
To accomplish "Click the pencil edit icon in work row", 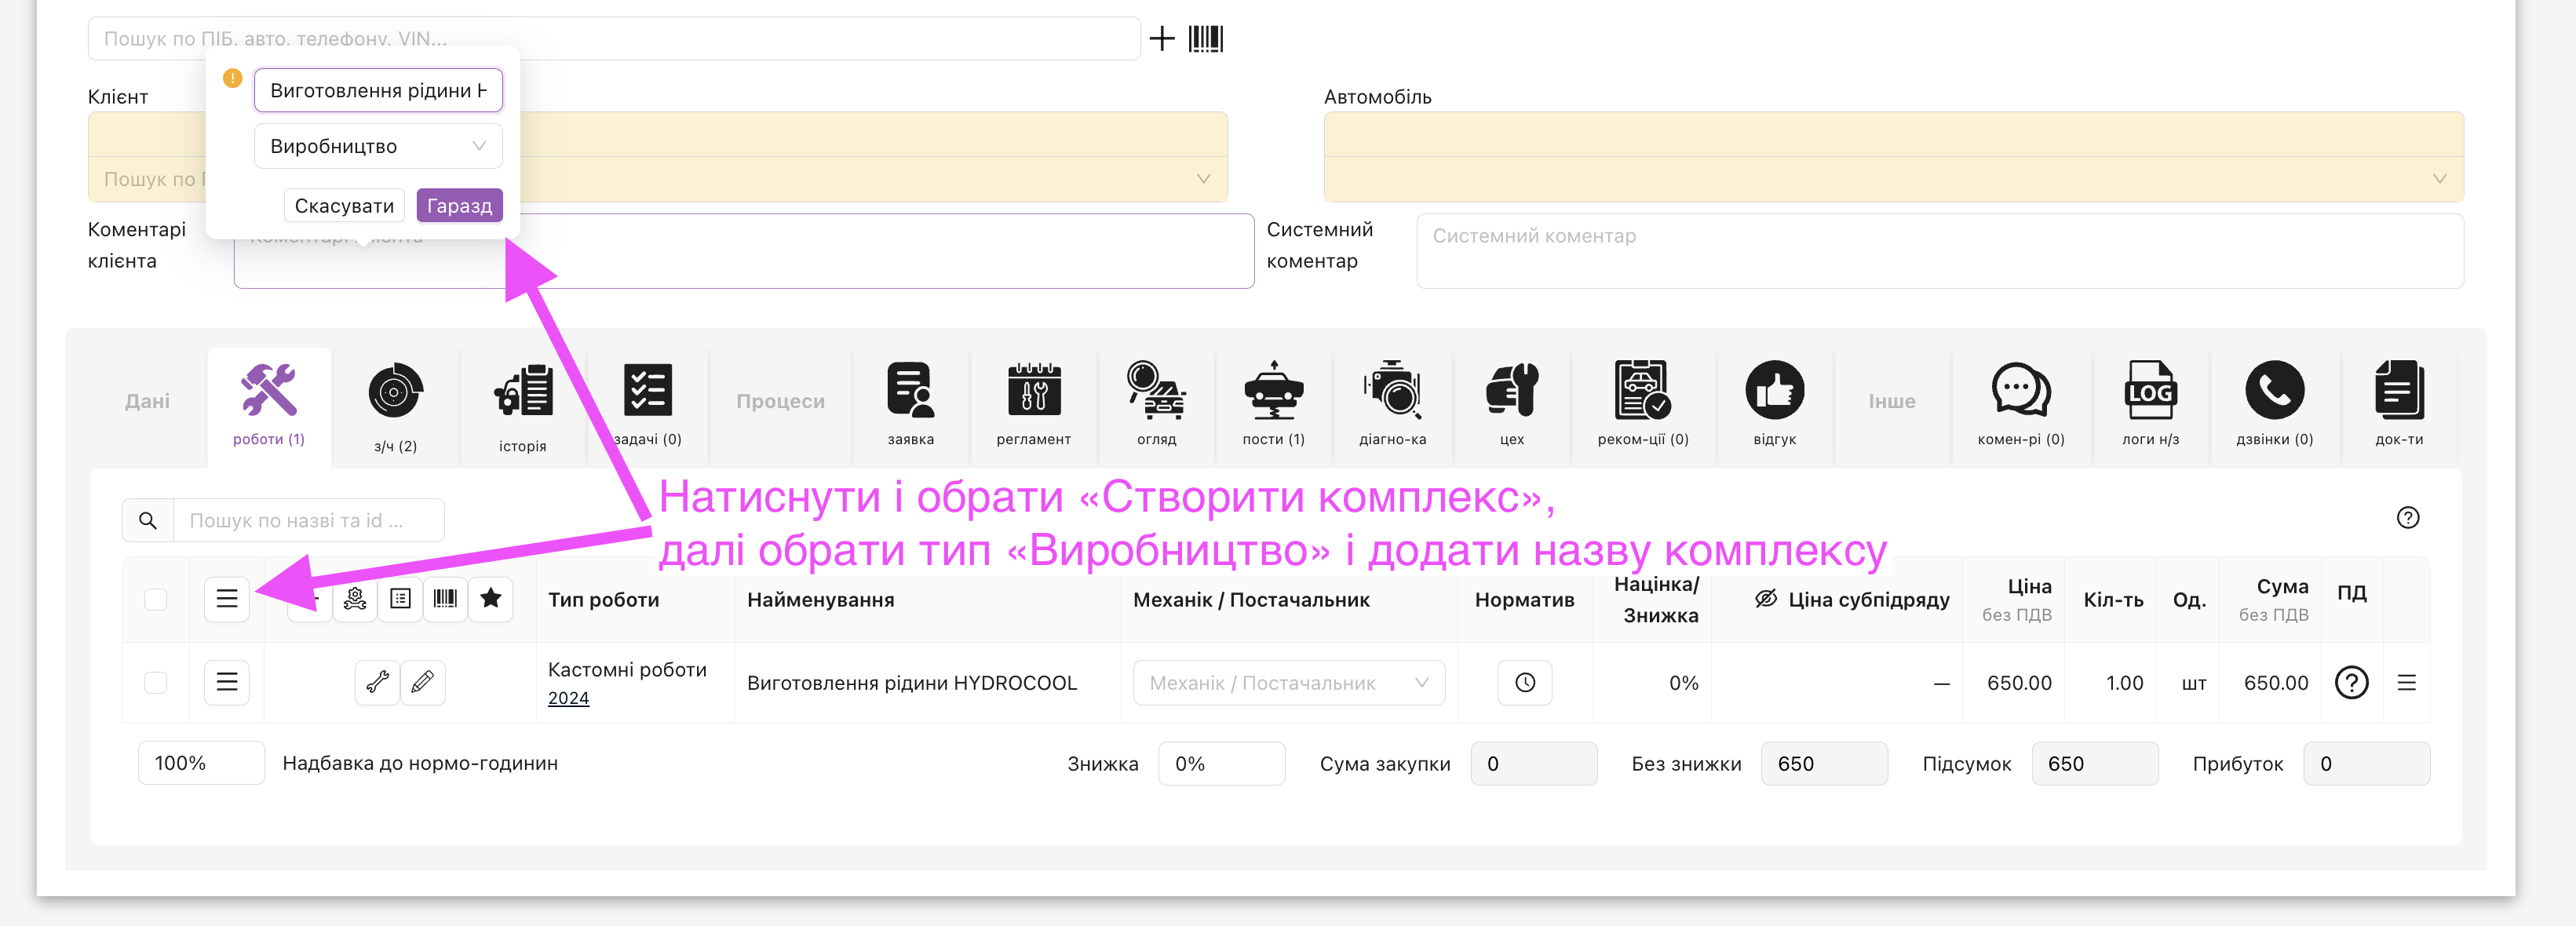I will click(423, 682).
